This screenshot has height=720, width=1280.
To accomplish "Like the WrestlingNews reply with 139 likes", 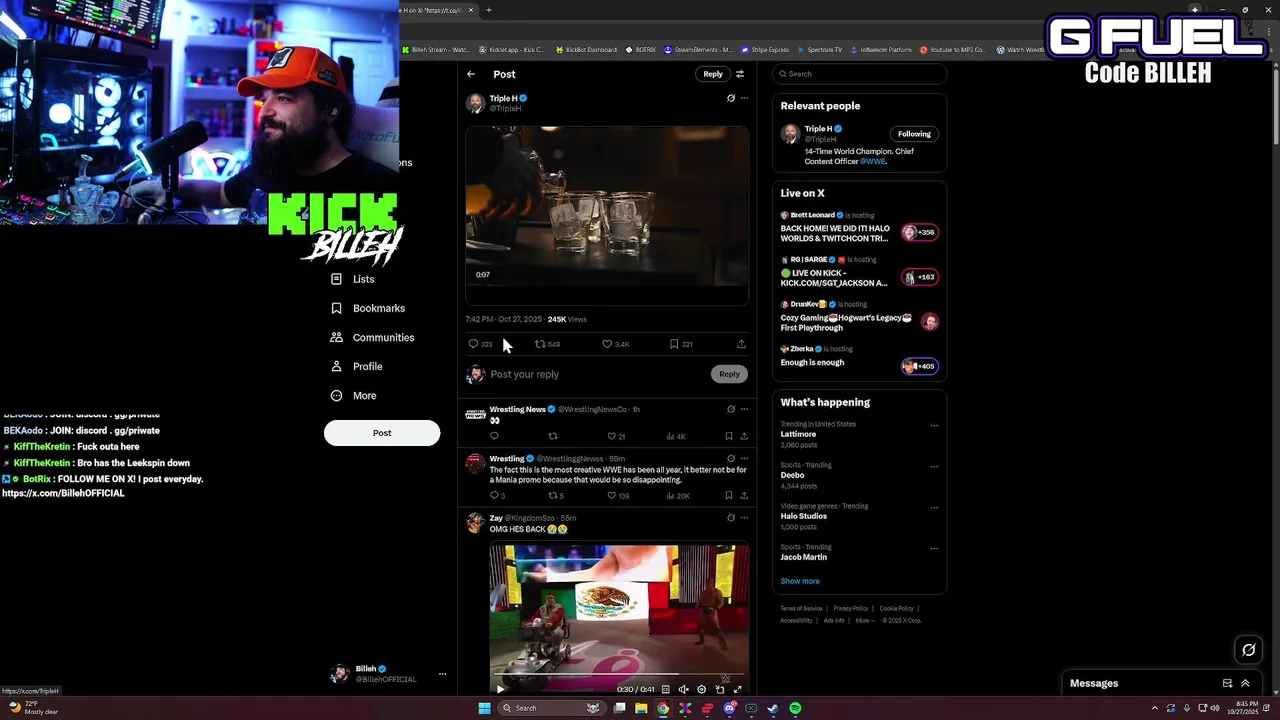I will pyautogui.click(x=618, y=495).
